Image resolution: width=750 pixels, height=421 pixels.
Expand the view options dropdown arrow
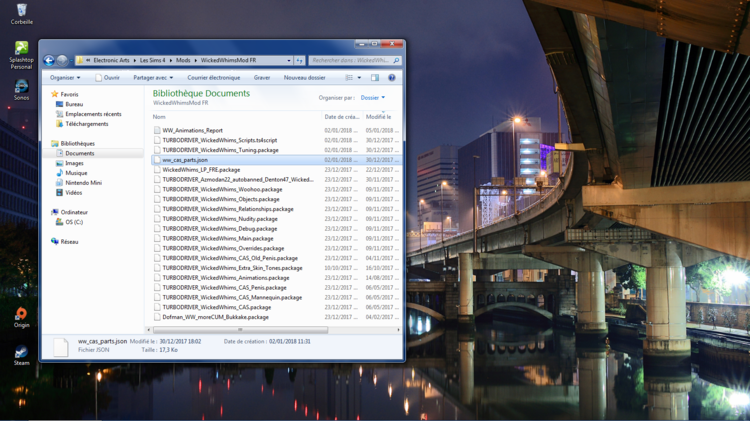click(359, 78)
